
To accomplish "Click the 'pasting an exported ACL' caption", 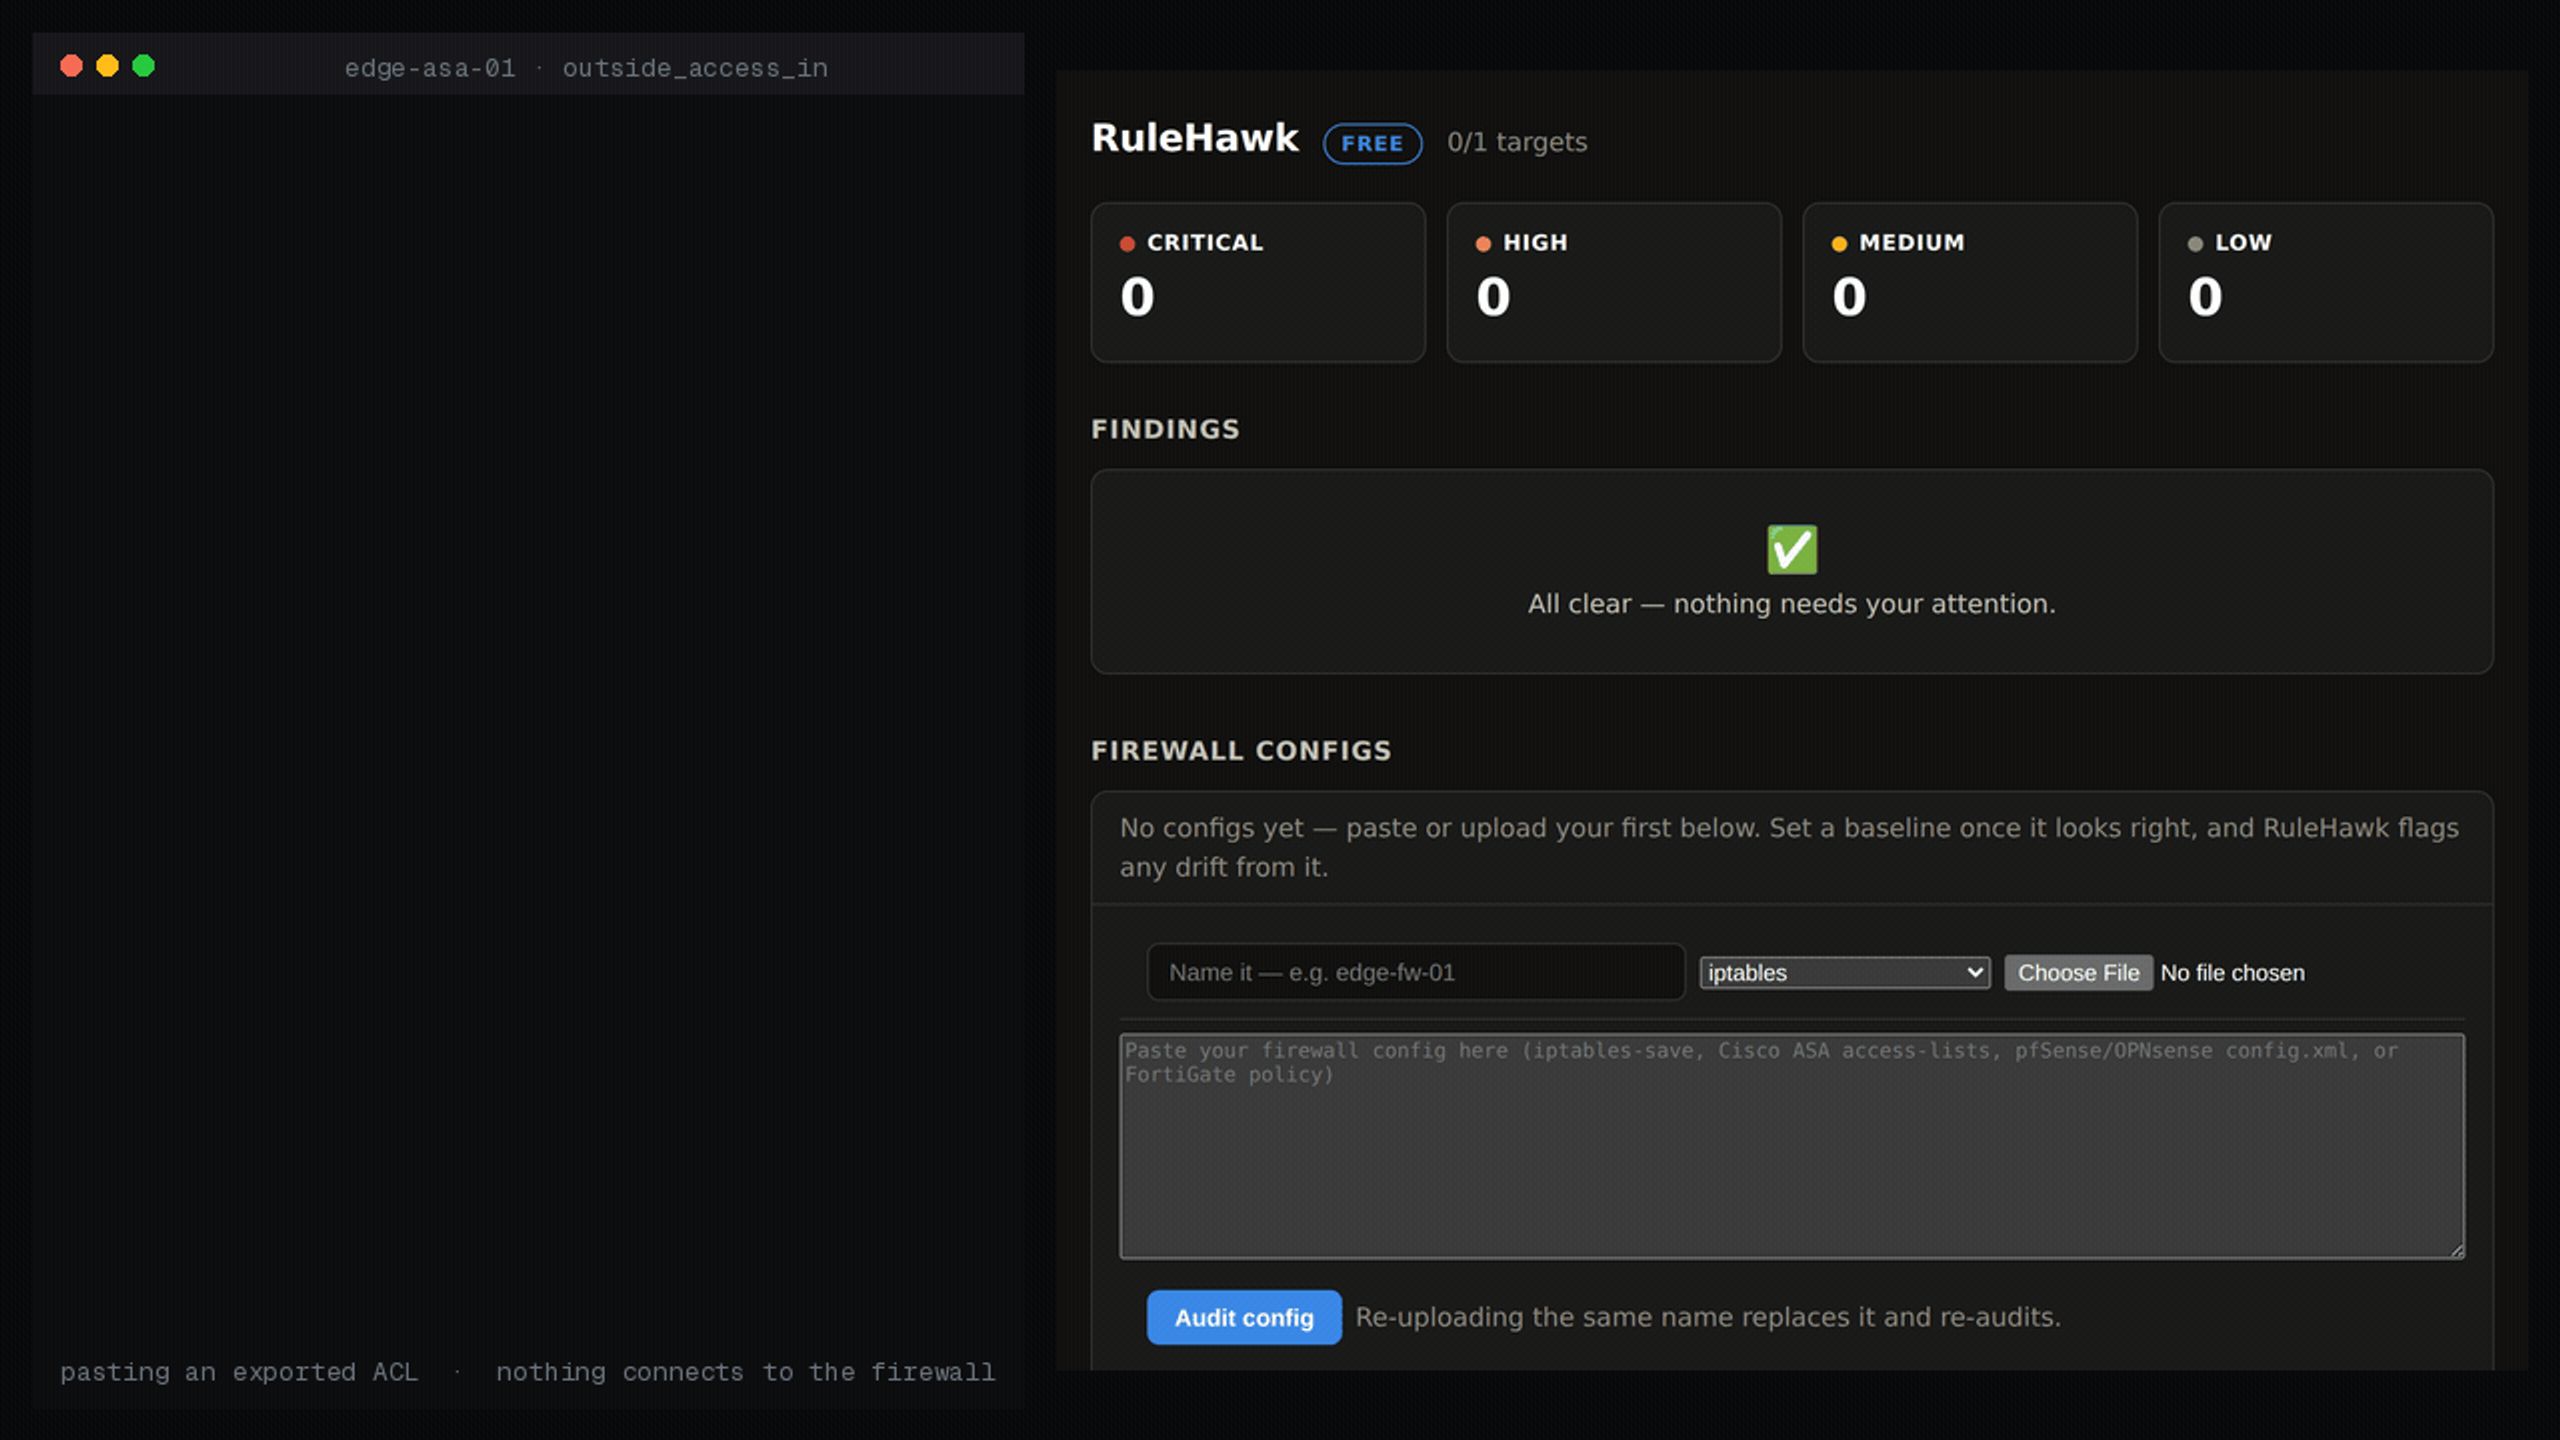I will pos(239,1372).
